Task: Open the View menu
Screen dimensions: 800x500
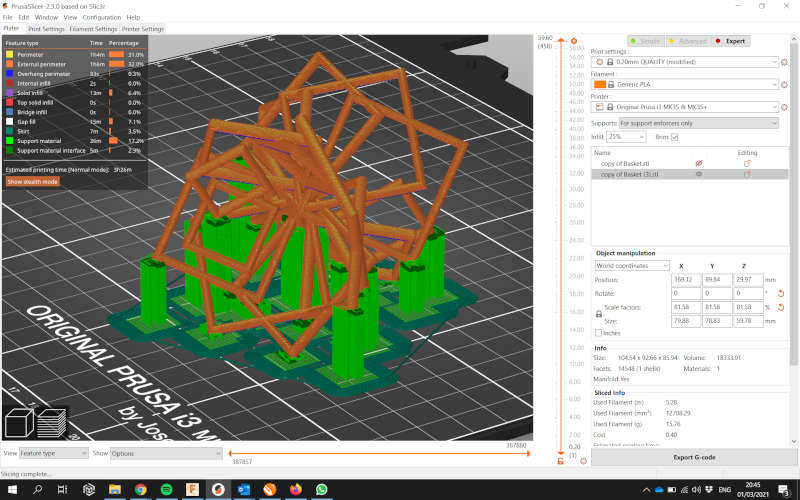Action: (x=70, y=17)
